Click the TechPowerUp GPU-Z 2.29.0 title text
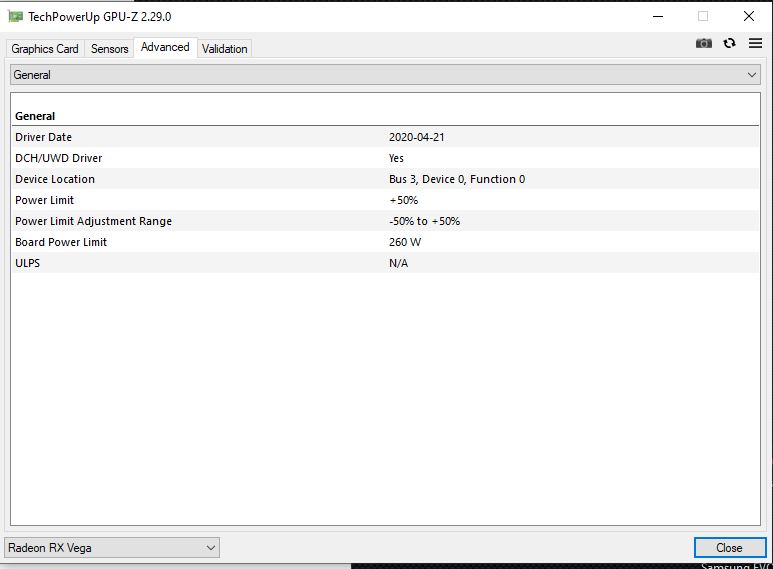This screenshot has width=773, height=569. pos(100,17)
